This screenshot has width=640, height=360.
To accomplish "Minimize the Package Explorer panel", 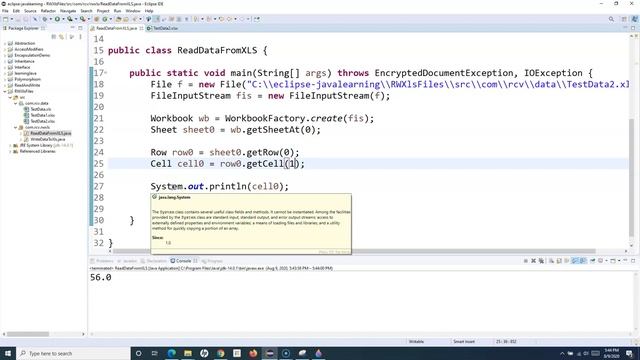I will (x=72, y=28).
